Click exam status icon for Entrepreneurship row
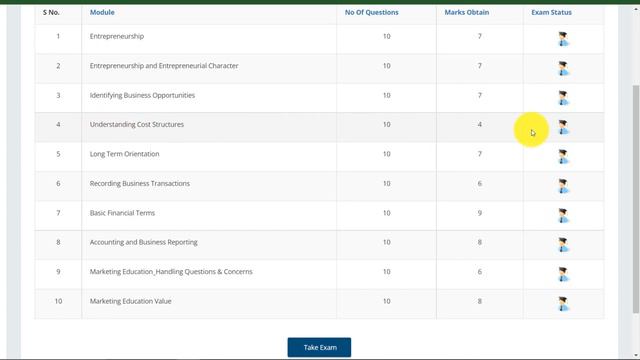The height and width of the screenshot is (360, 640). 563,39
